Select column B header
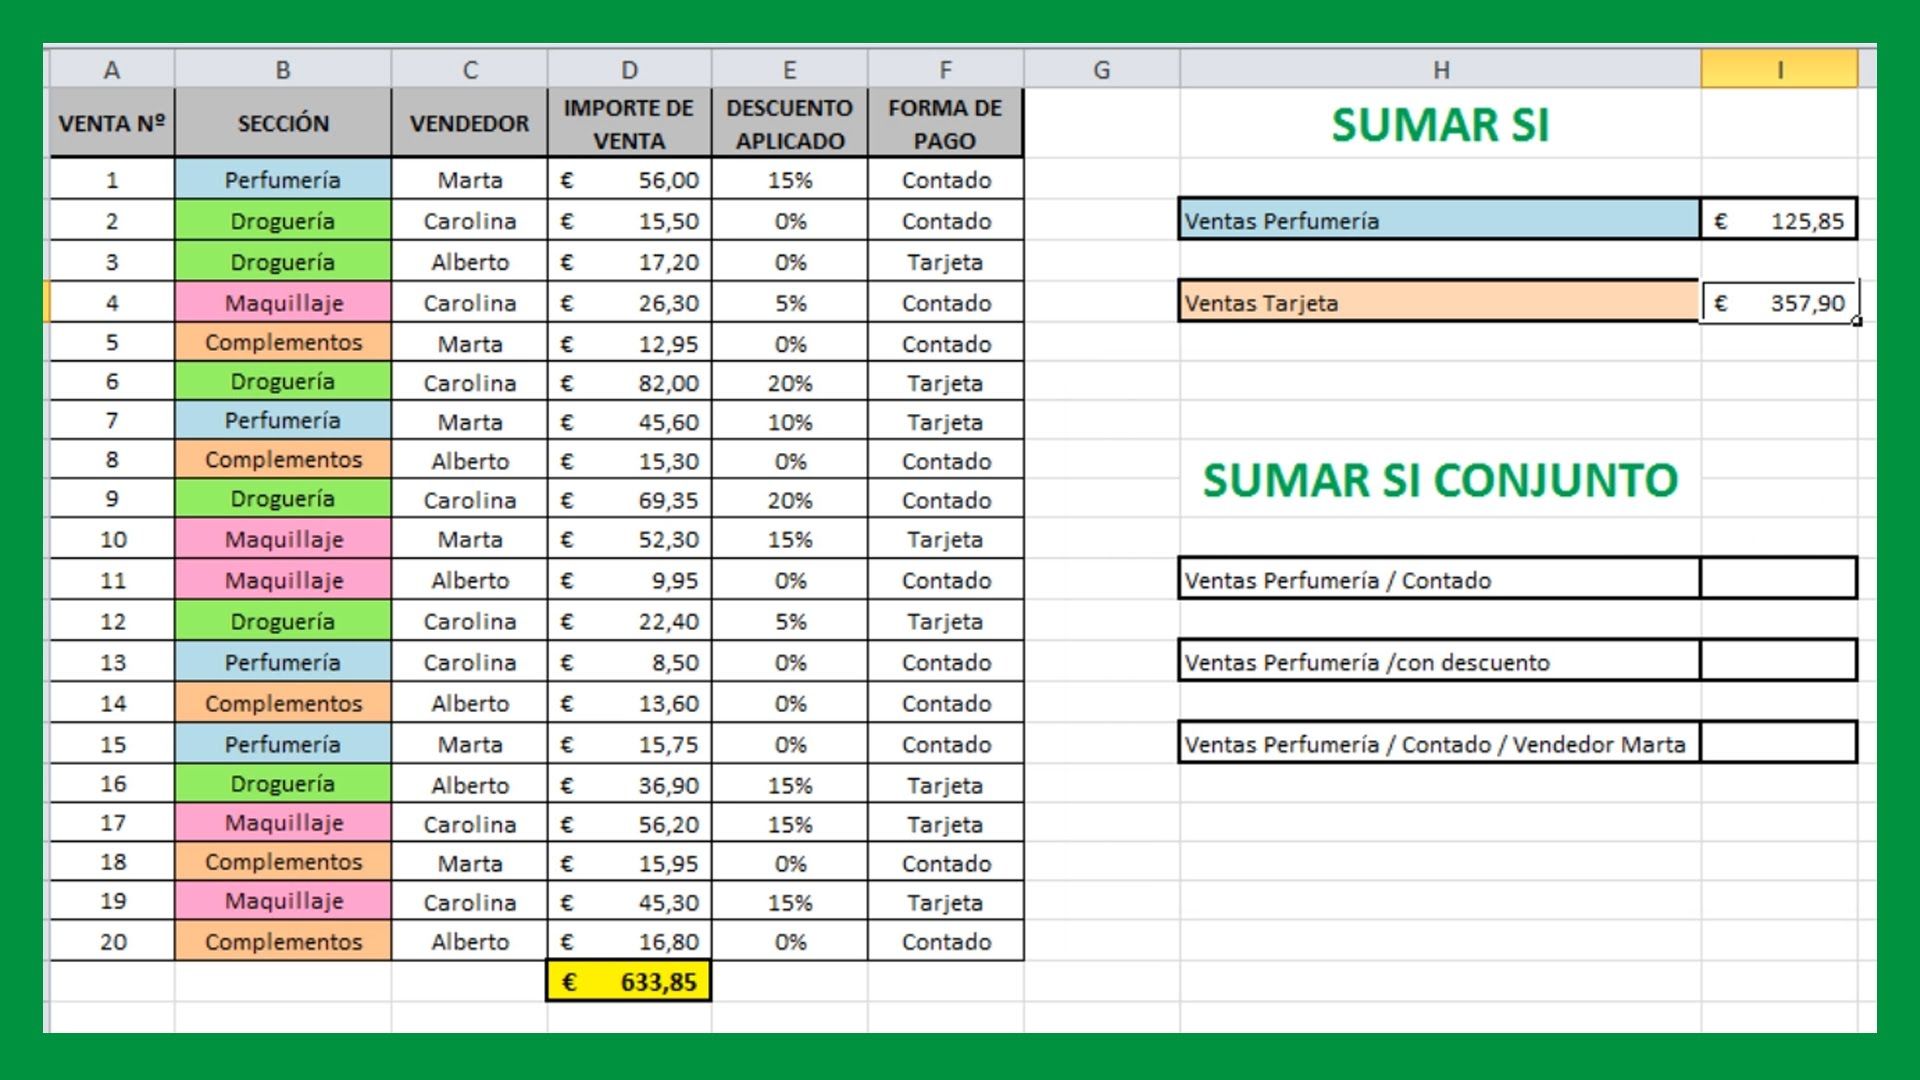1920x1080 pixels. pyautogui.click(x=283, y=70)
